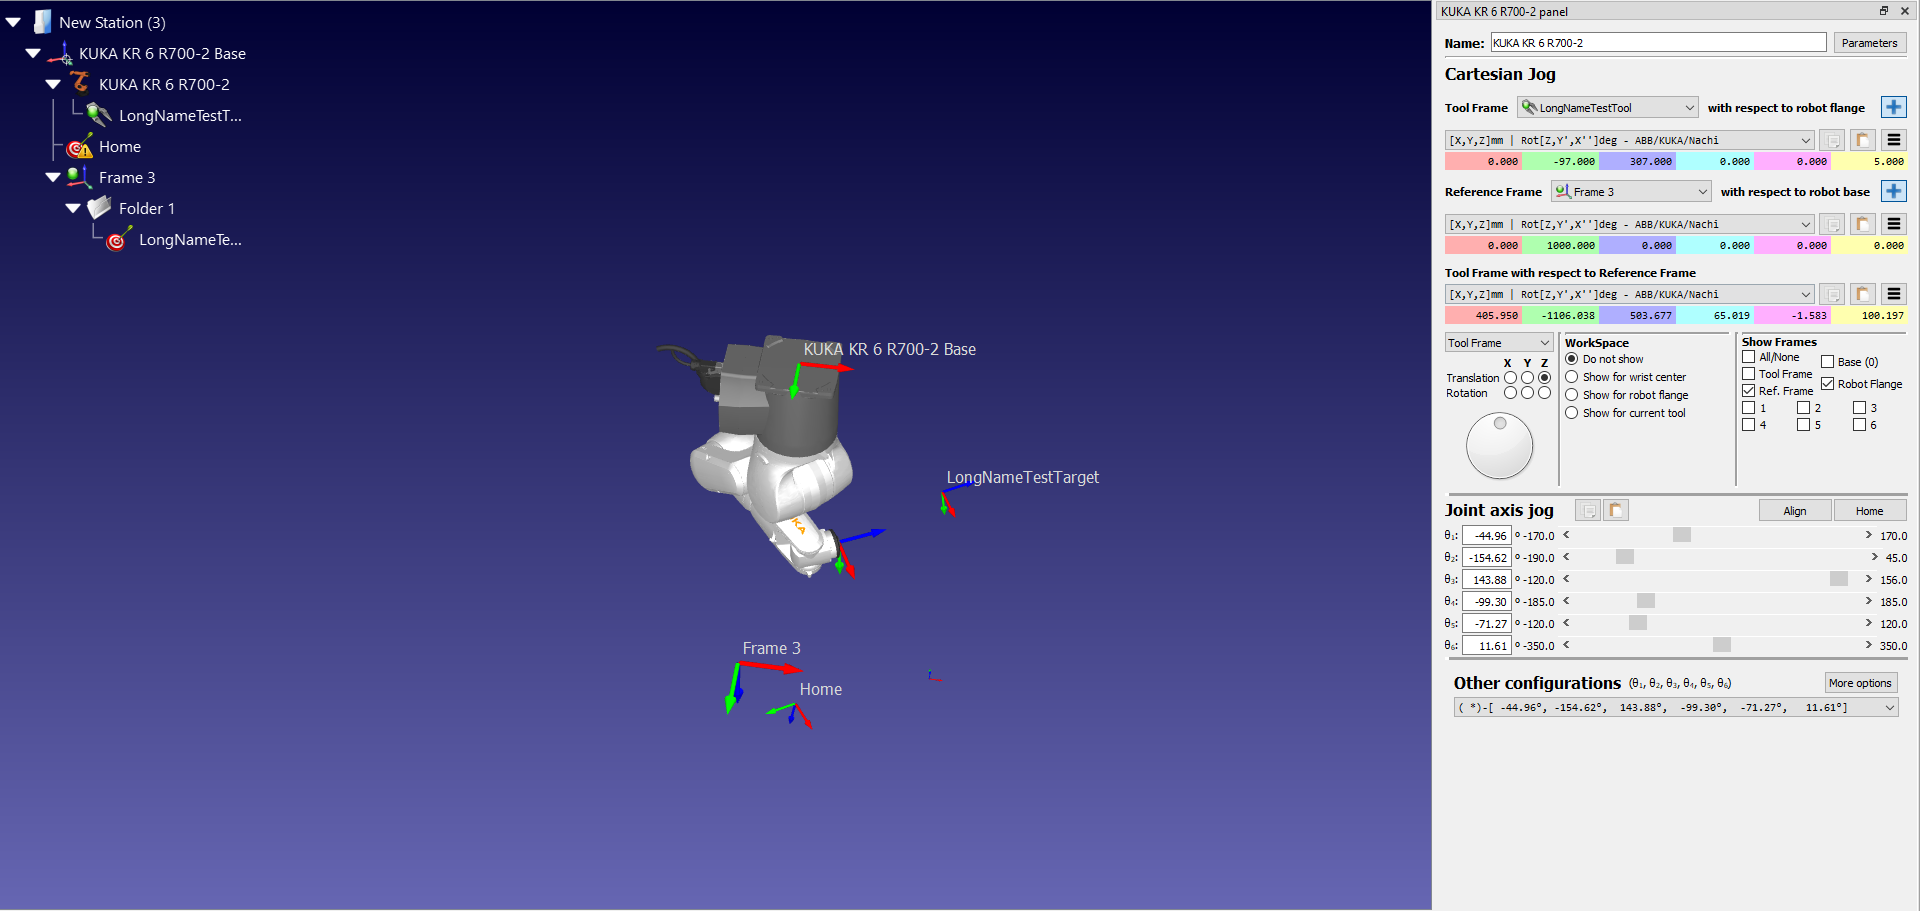Image resolution: width=1920 pixels, height=911 pixels.
Task: Click the Parameters button
Action: tap(1869, 43)
